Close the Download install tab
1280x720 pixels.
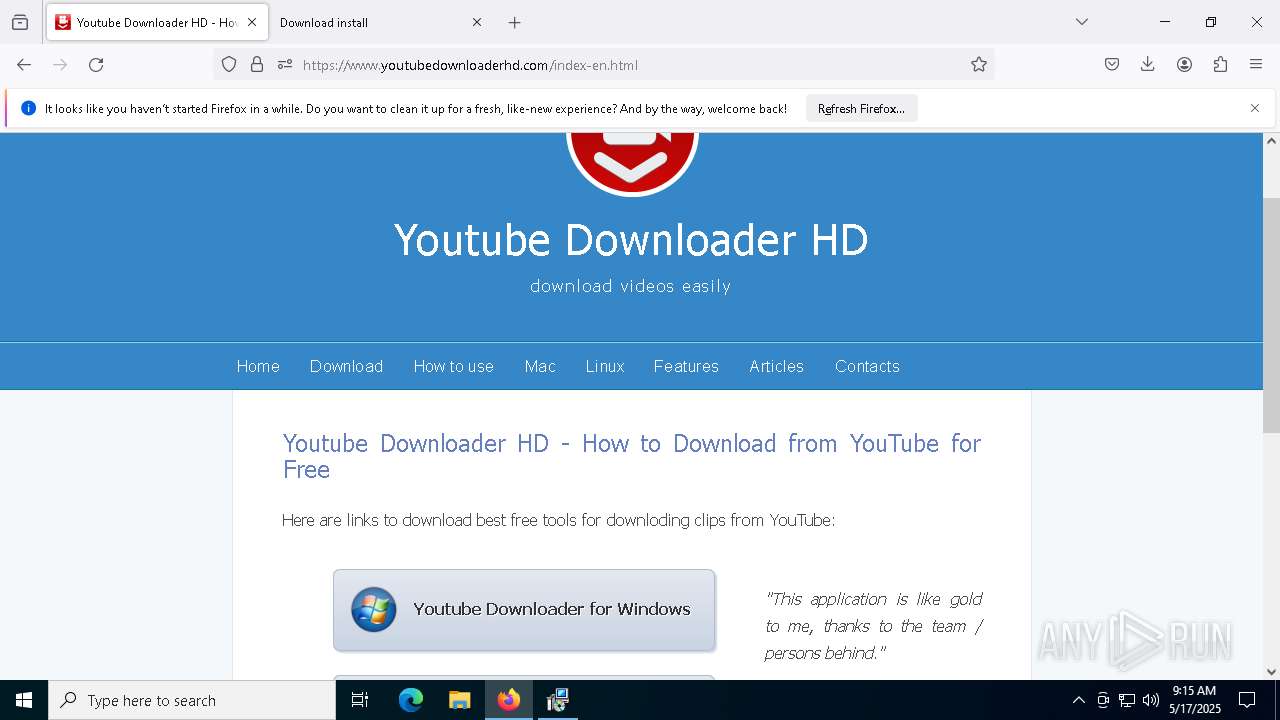(477, 22)
